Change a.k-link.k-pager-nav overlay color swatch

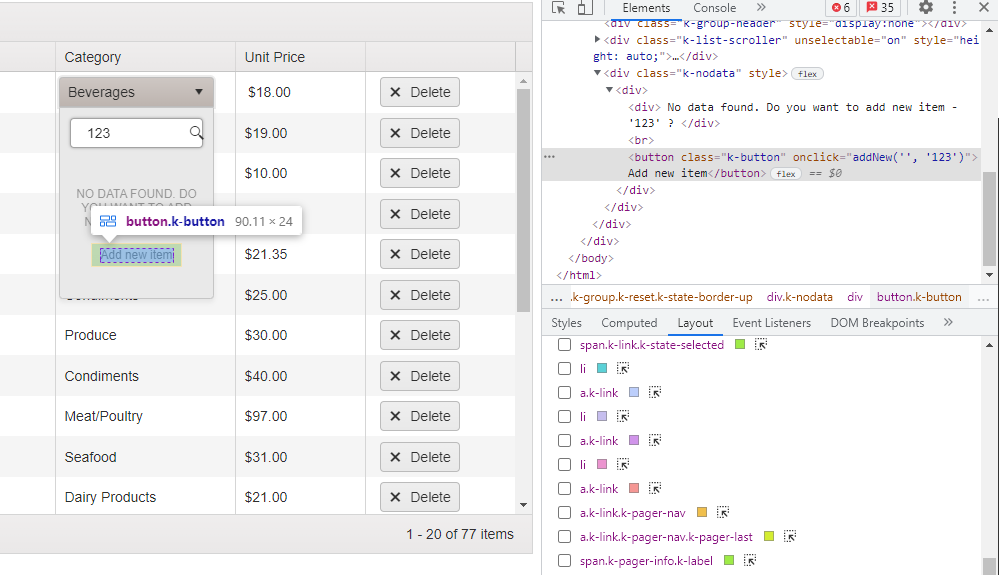(701, 513)
